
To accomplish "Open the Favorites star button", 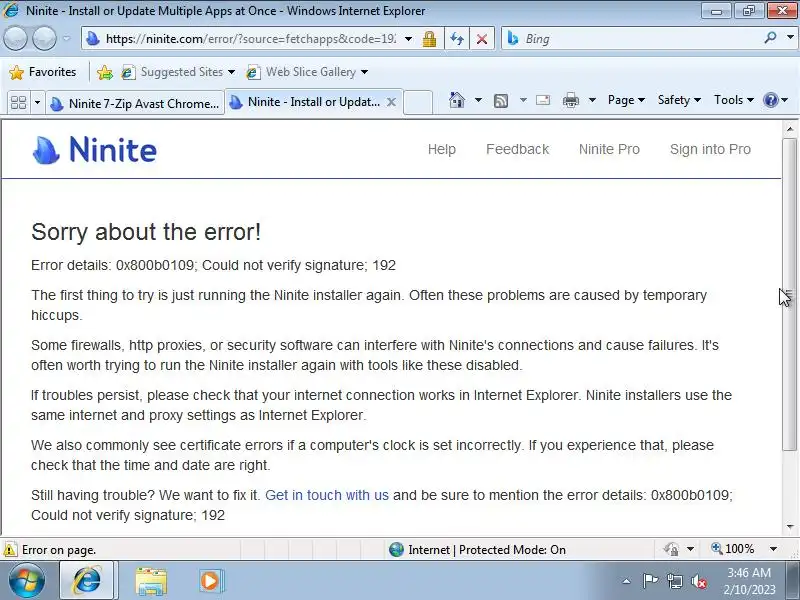I will tap(43, 72).
